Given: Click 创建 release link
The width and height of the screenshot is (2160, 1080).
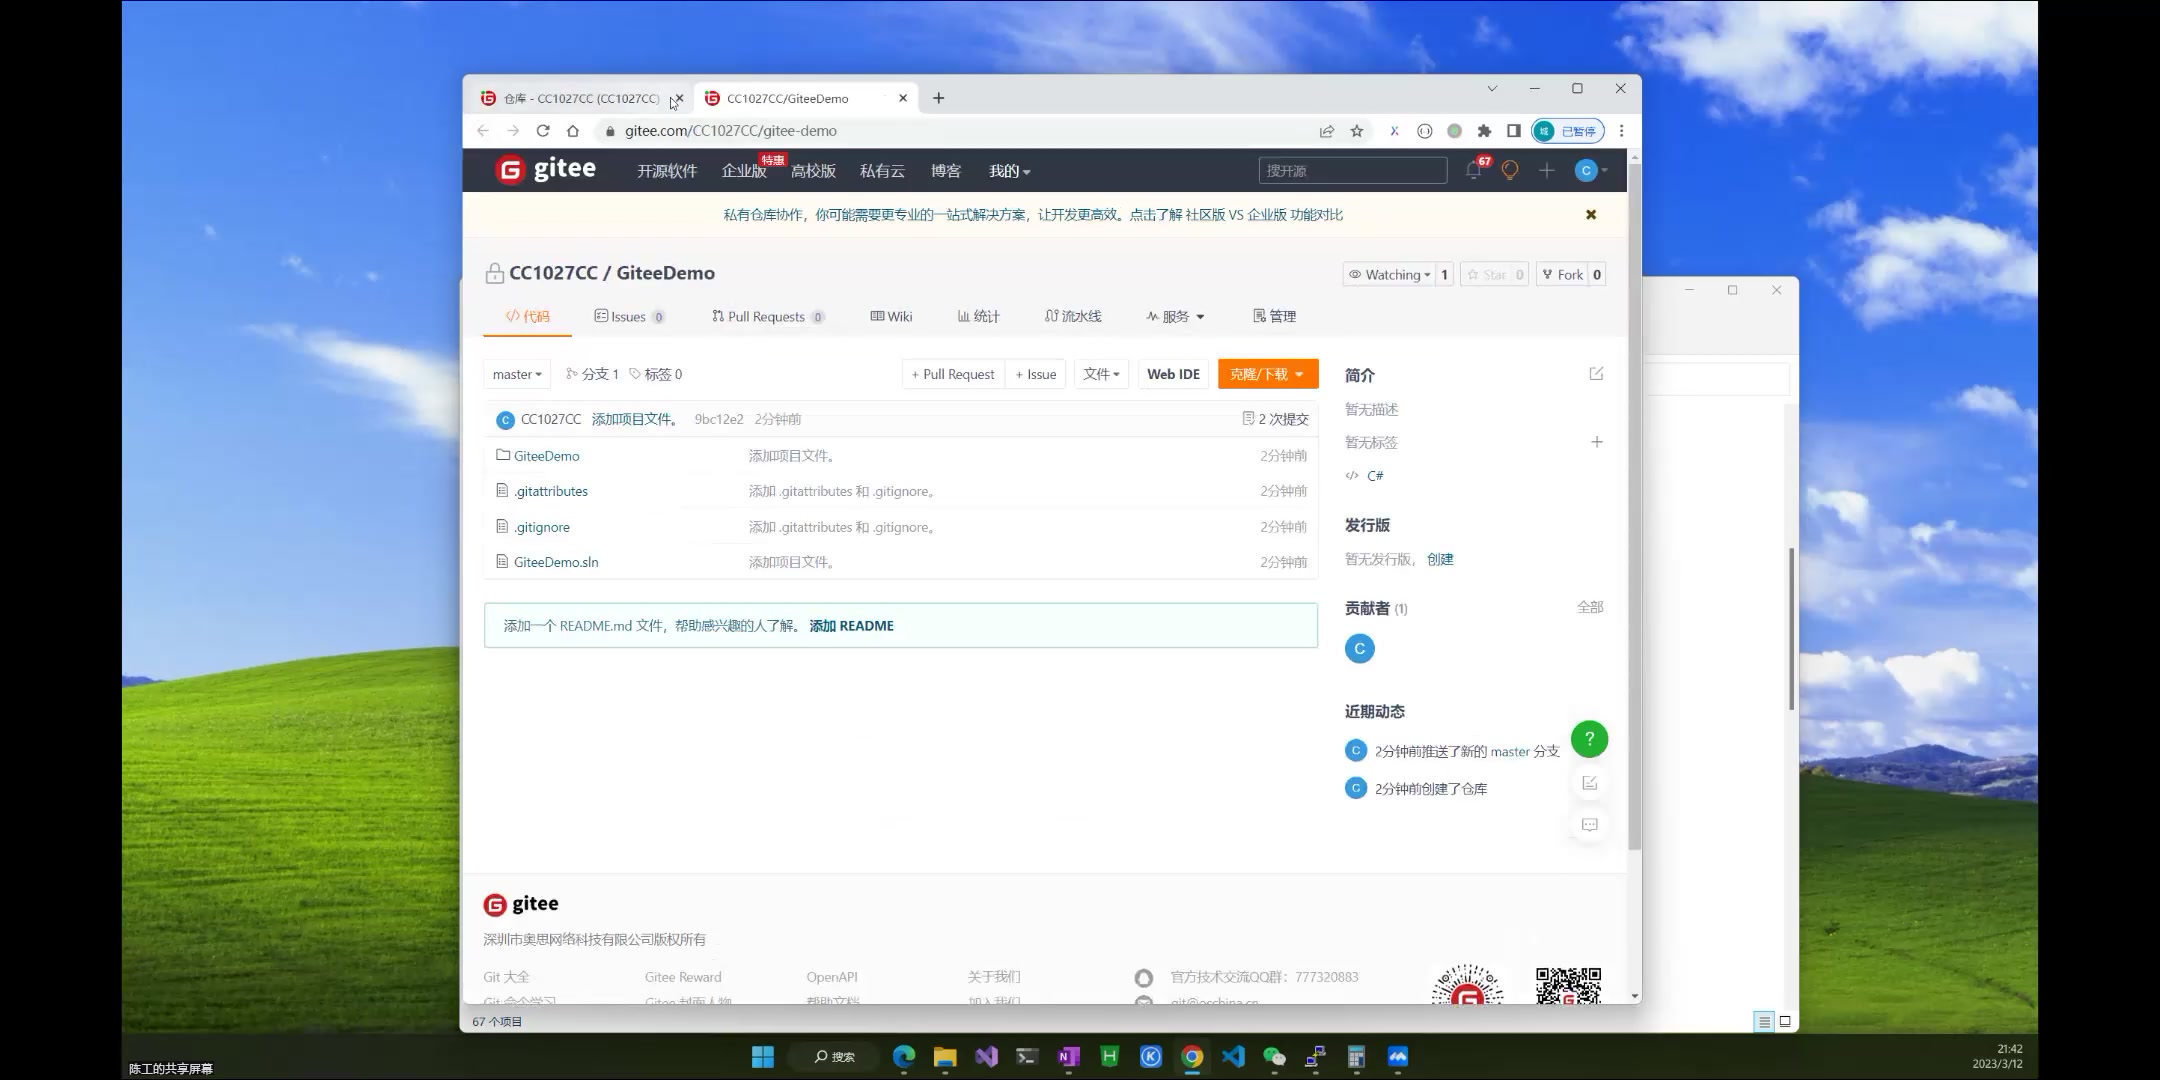Looking at the screenshot, I should 1441,558.
